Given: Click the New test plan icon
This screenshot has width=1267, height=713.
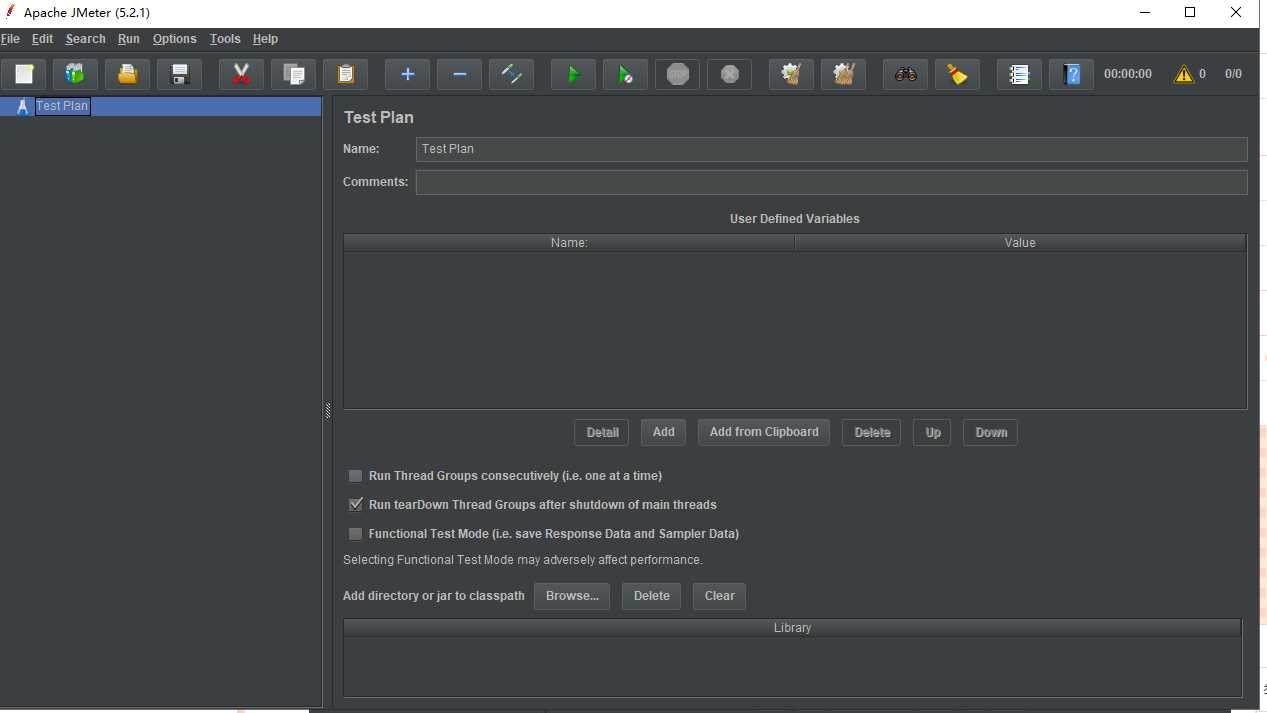Looking at the screenshot, I should (23, 74).
